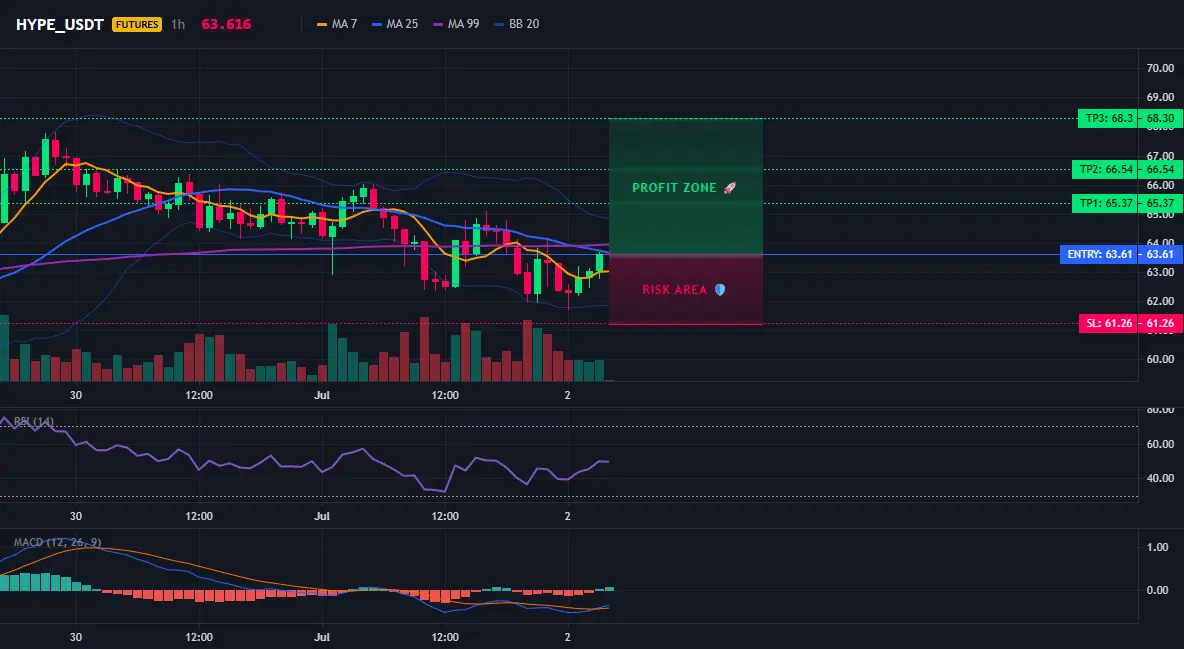
Task: Click the 0.00 MACD axis value
Action: click(1158, 590)
